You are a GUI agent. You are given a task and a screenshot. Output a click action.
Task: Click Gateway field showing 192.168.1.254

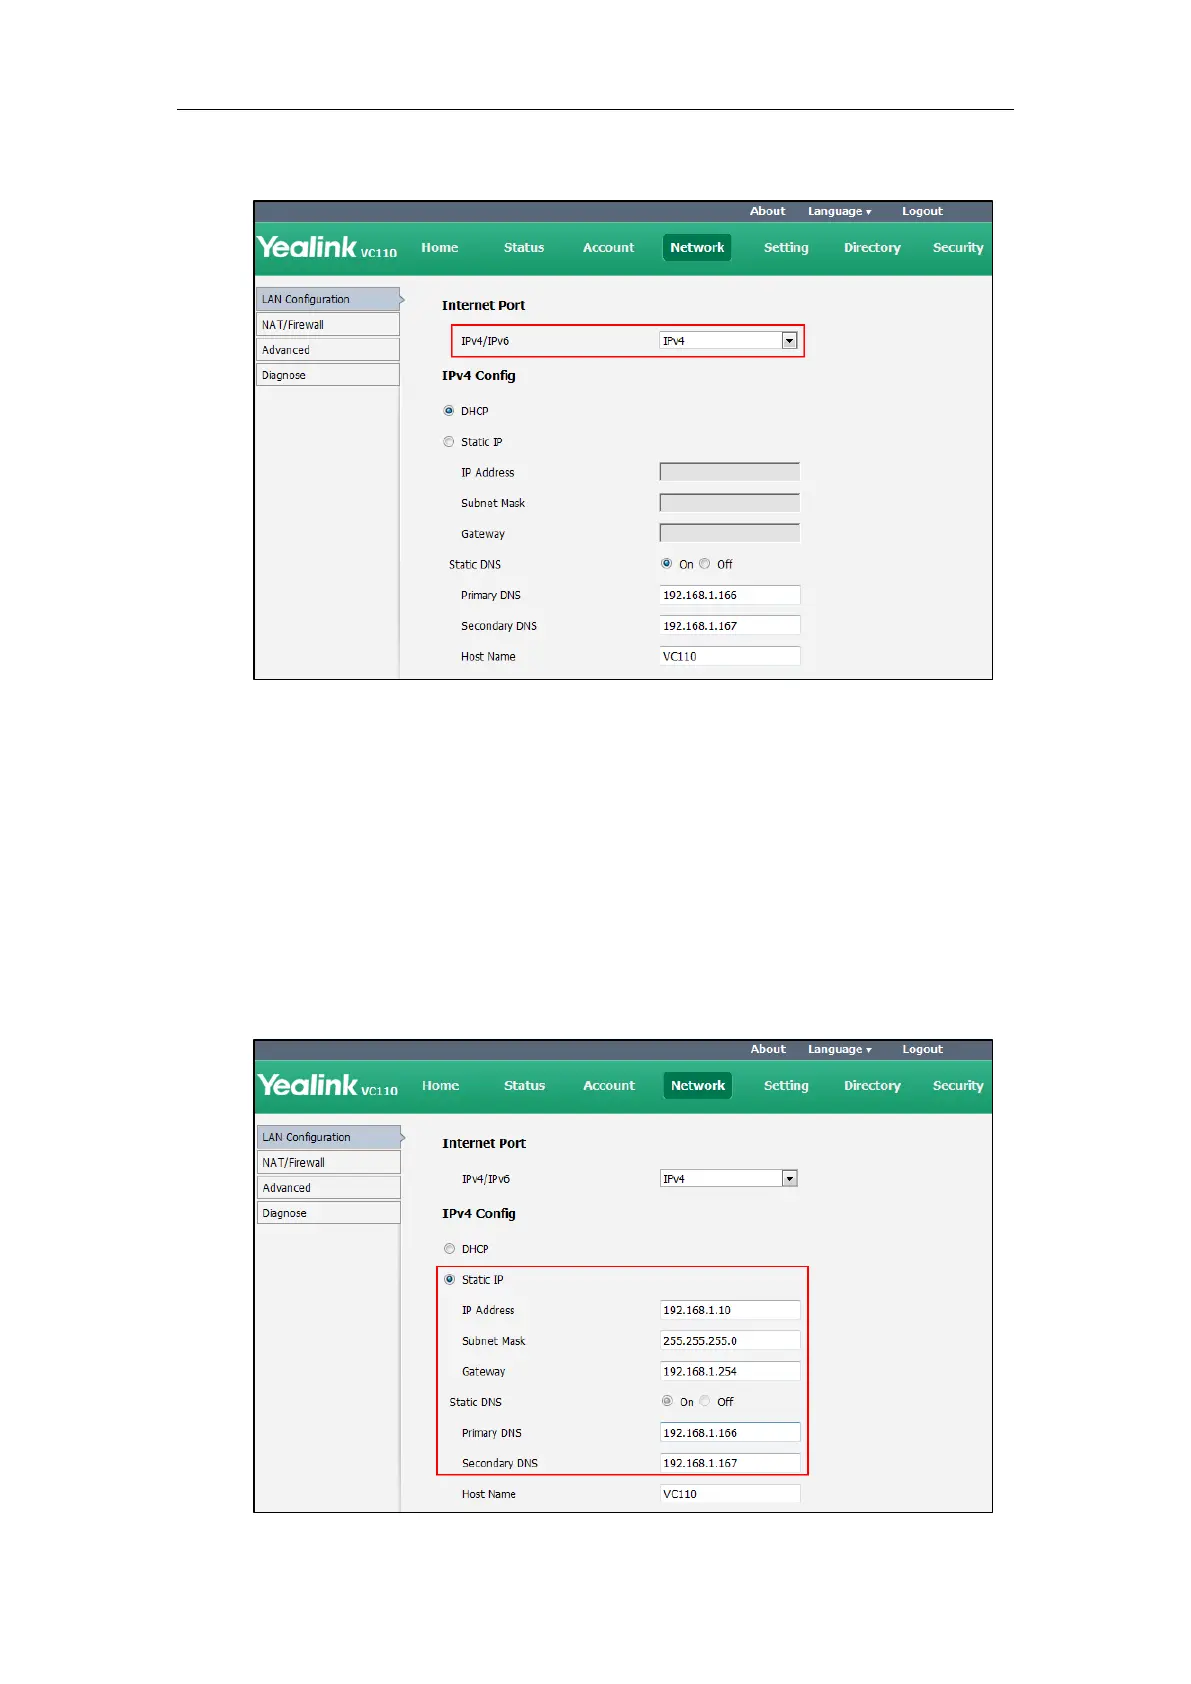(730, 1371)
